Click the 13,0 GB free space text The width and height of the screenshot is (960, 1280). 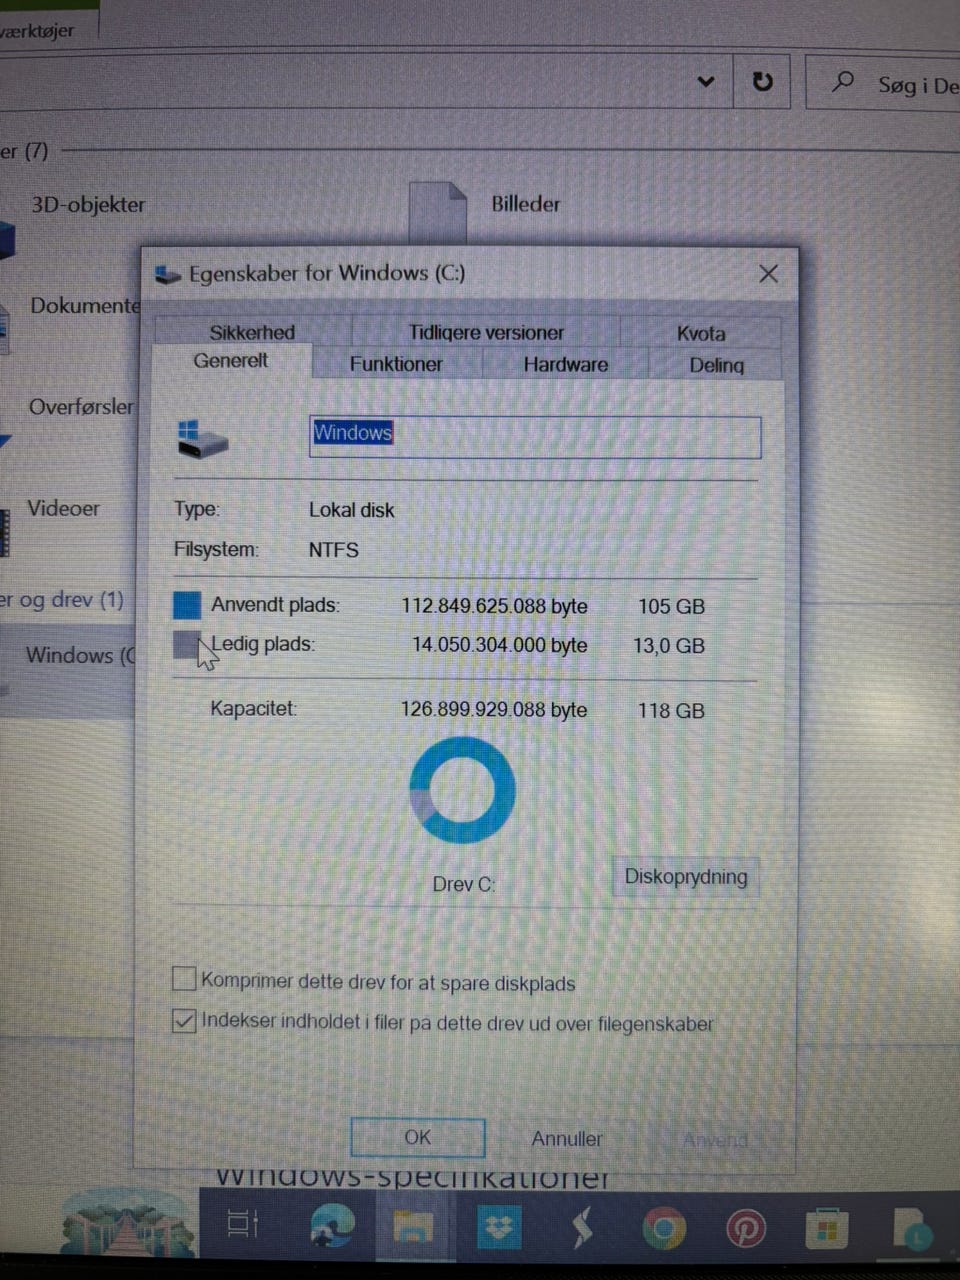point(668,646)
